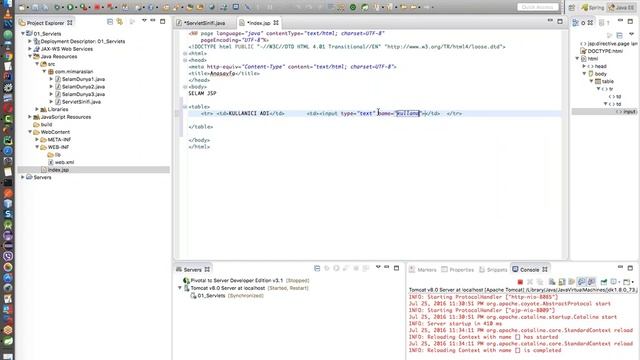Click the VLC cone dock icon
This screenshot has height=360, width=640.
8,13
